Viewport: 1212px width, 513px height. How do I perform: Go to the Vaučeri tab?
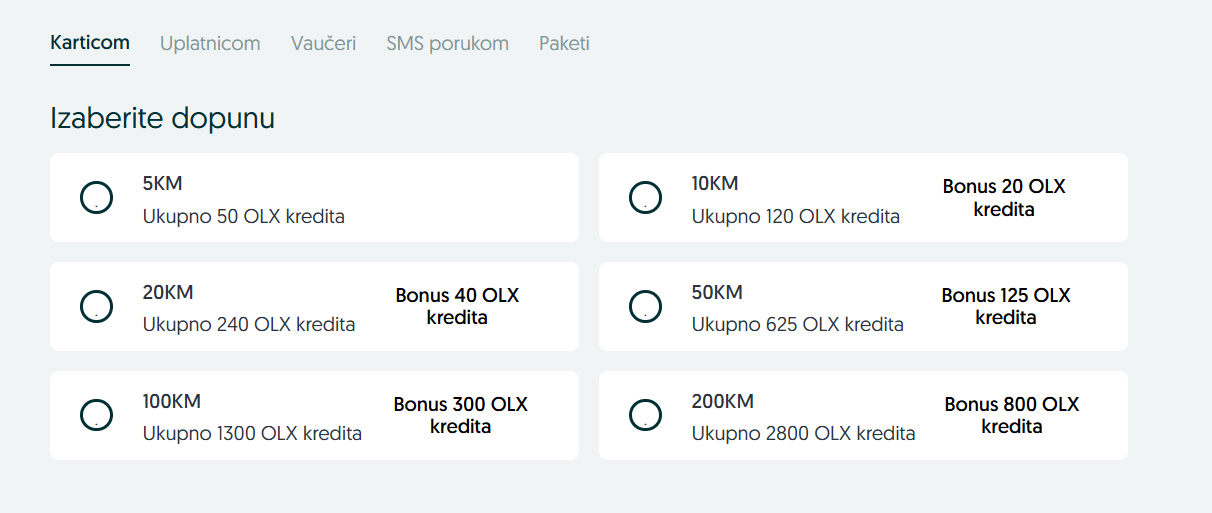pos(323,43)
